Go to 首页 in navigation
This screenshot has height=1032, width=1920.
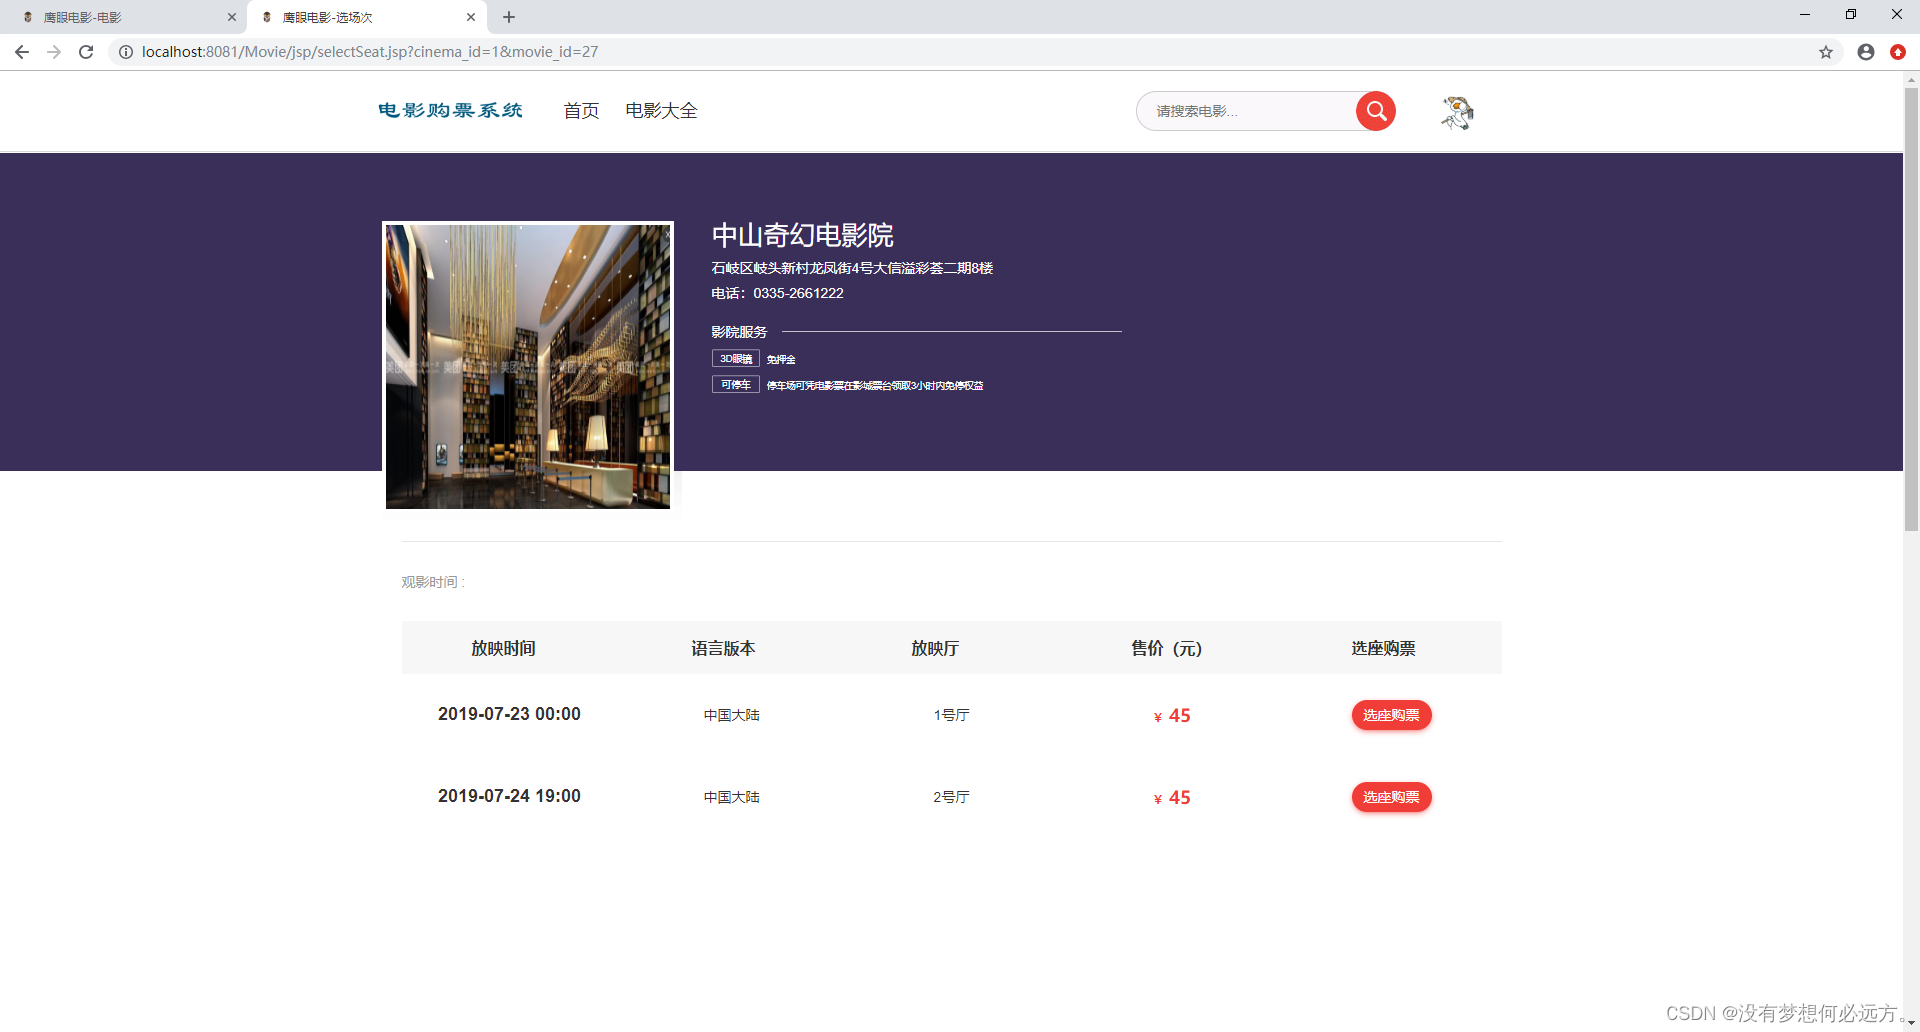581,111
